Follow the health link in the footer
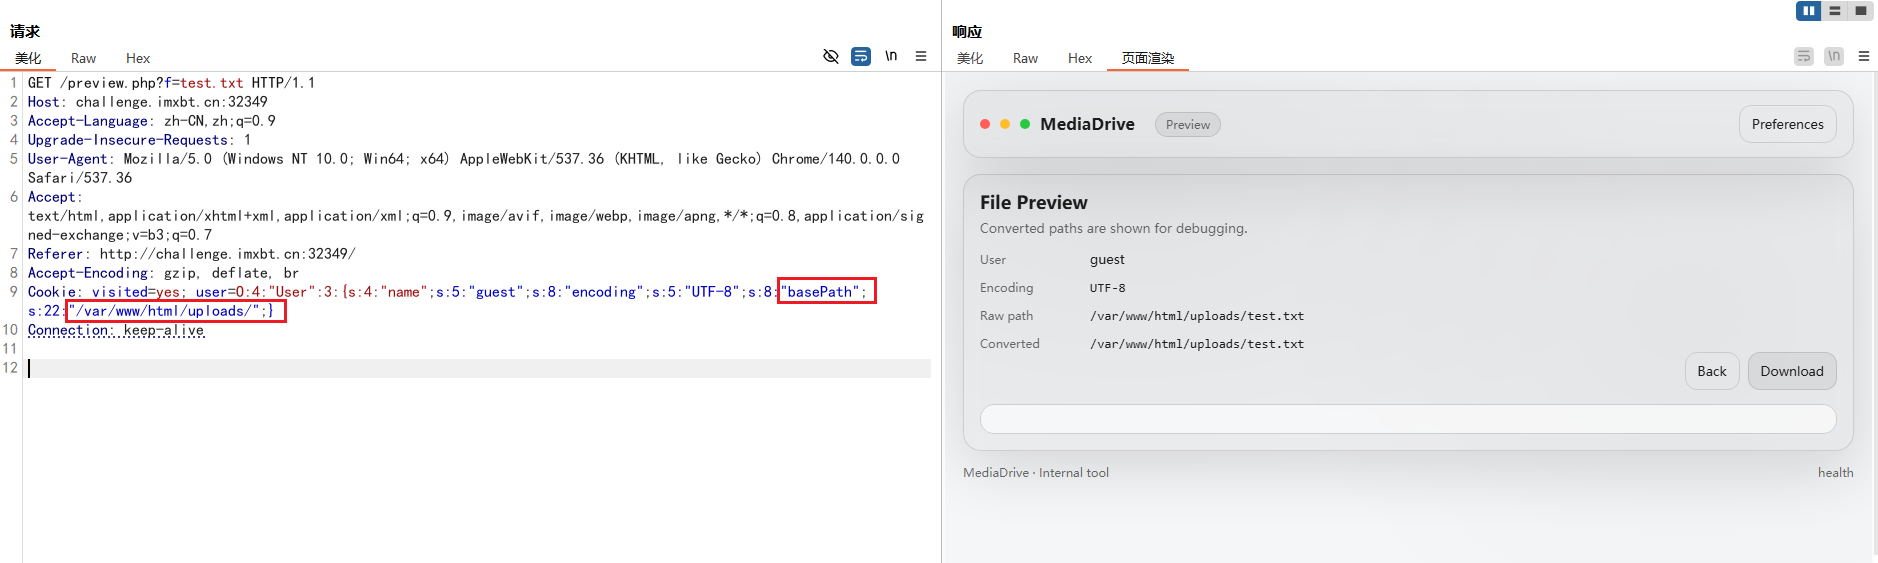The height and width of the screenshot is (563, 1878). click(x=1835, y=473)
